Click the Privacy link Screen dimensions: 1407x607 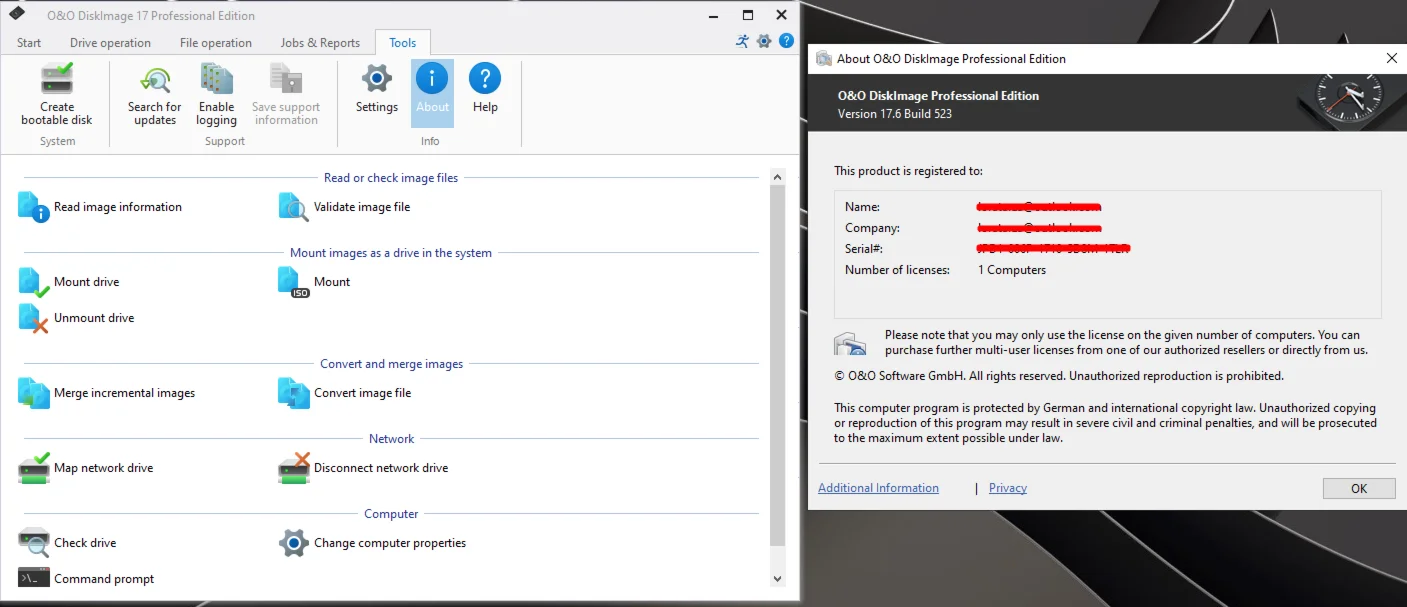coord(1007,488)
